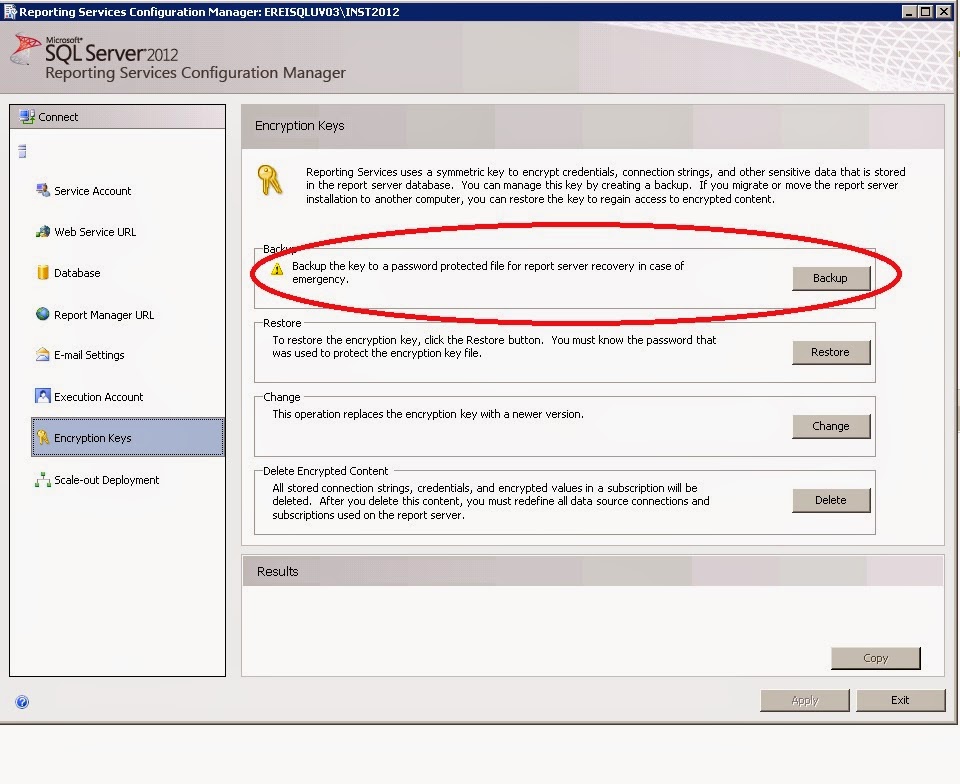Viewport: 960px width, 784px height.
Task: Select the Report Manager URL globe icon
Action: [x=42, y=314]
